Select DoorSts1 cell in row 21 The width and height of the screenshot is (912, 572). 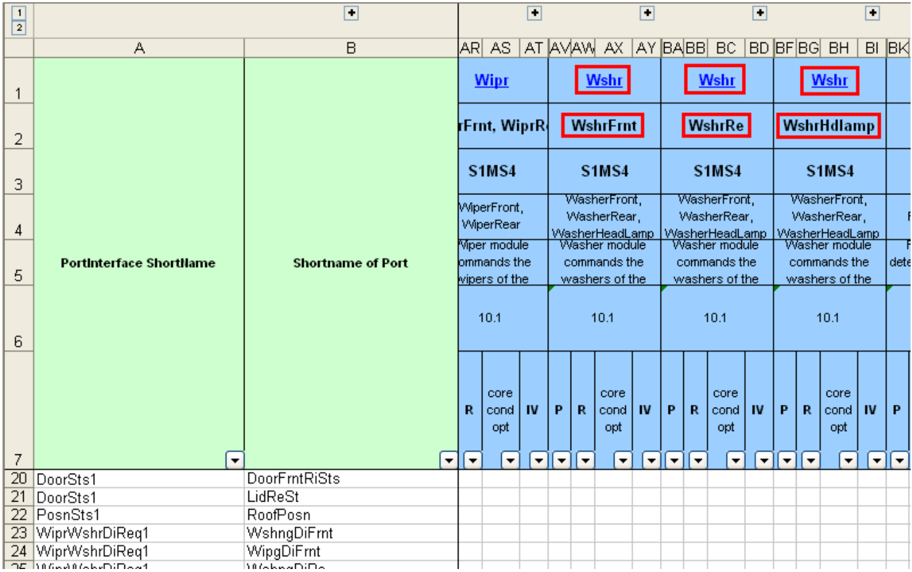click(x=139, y=497)
